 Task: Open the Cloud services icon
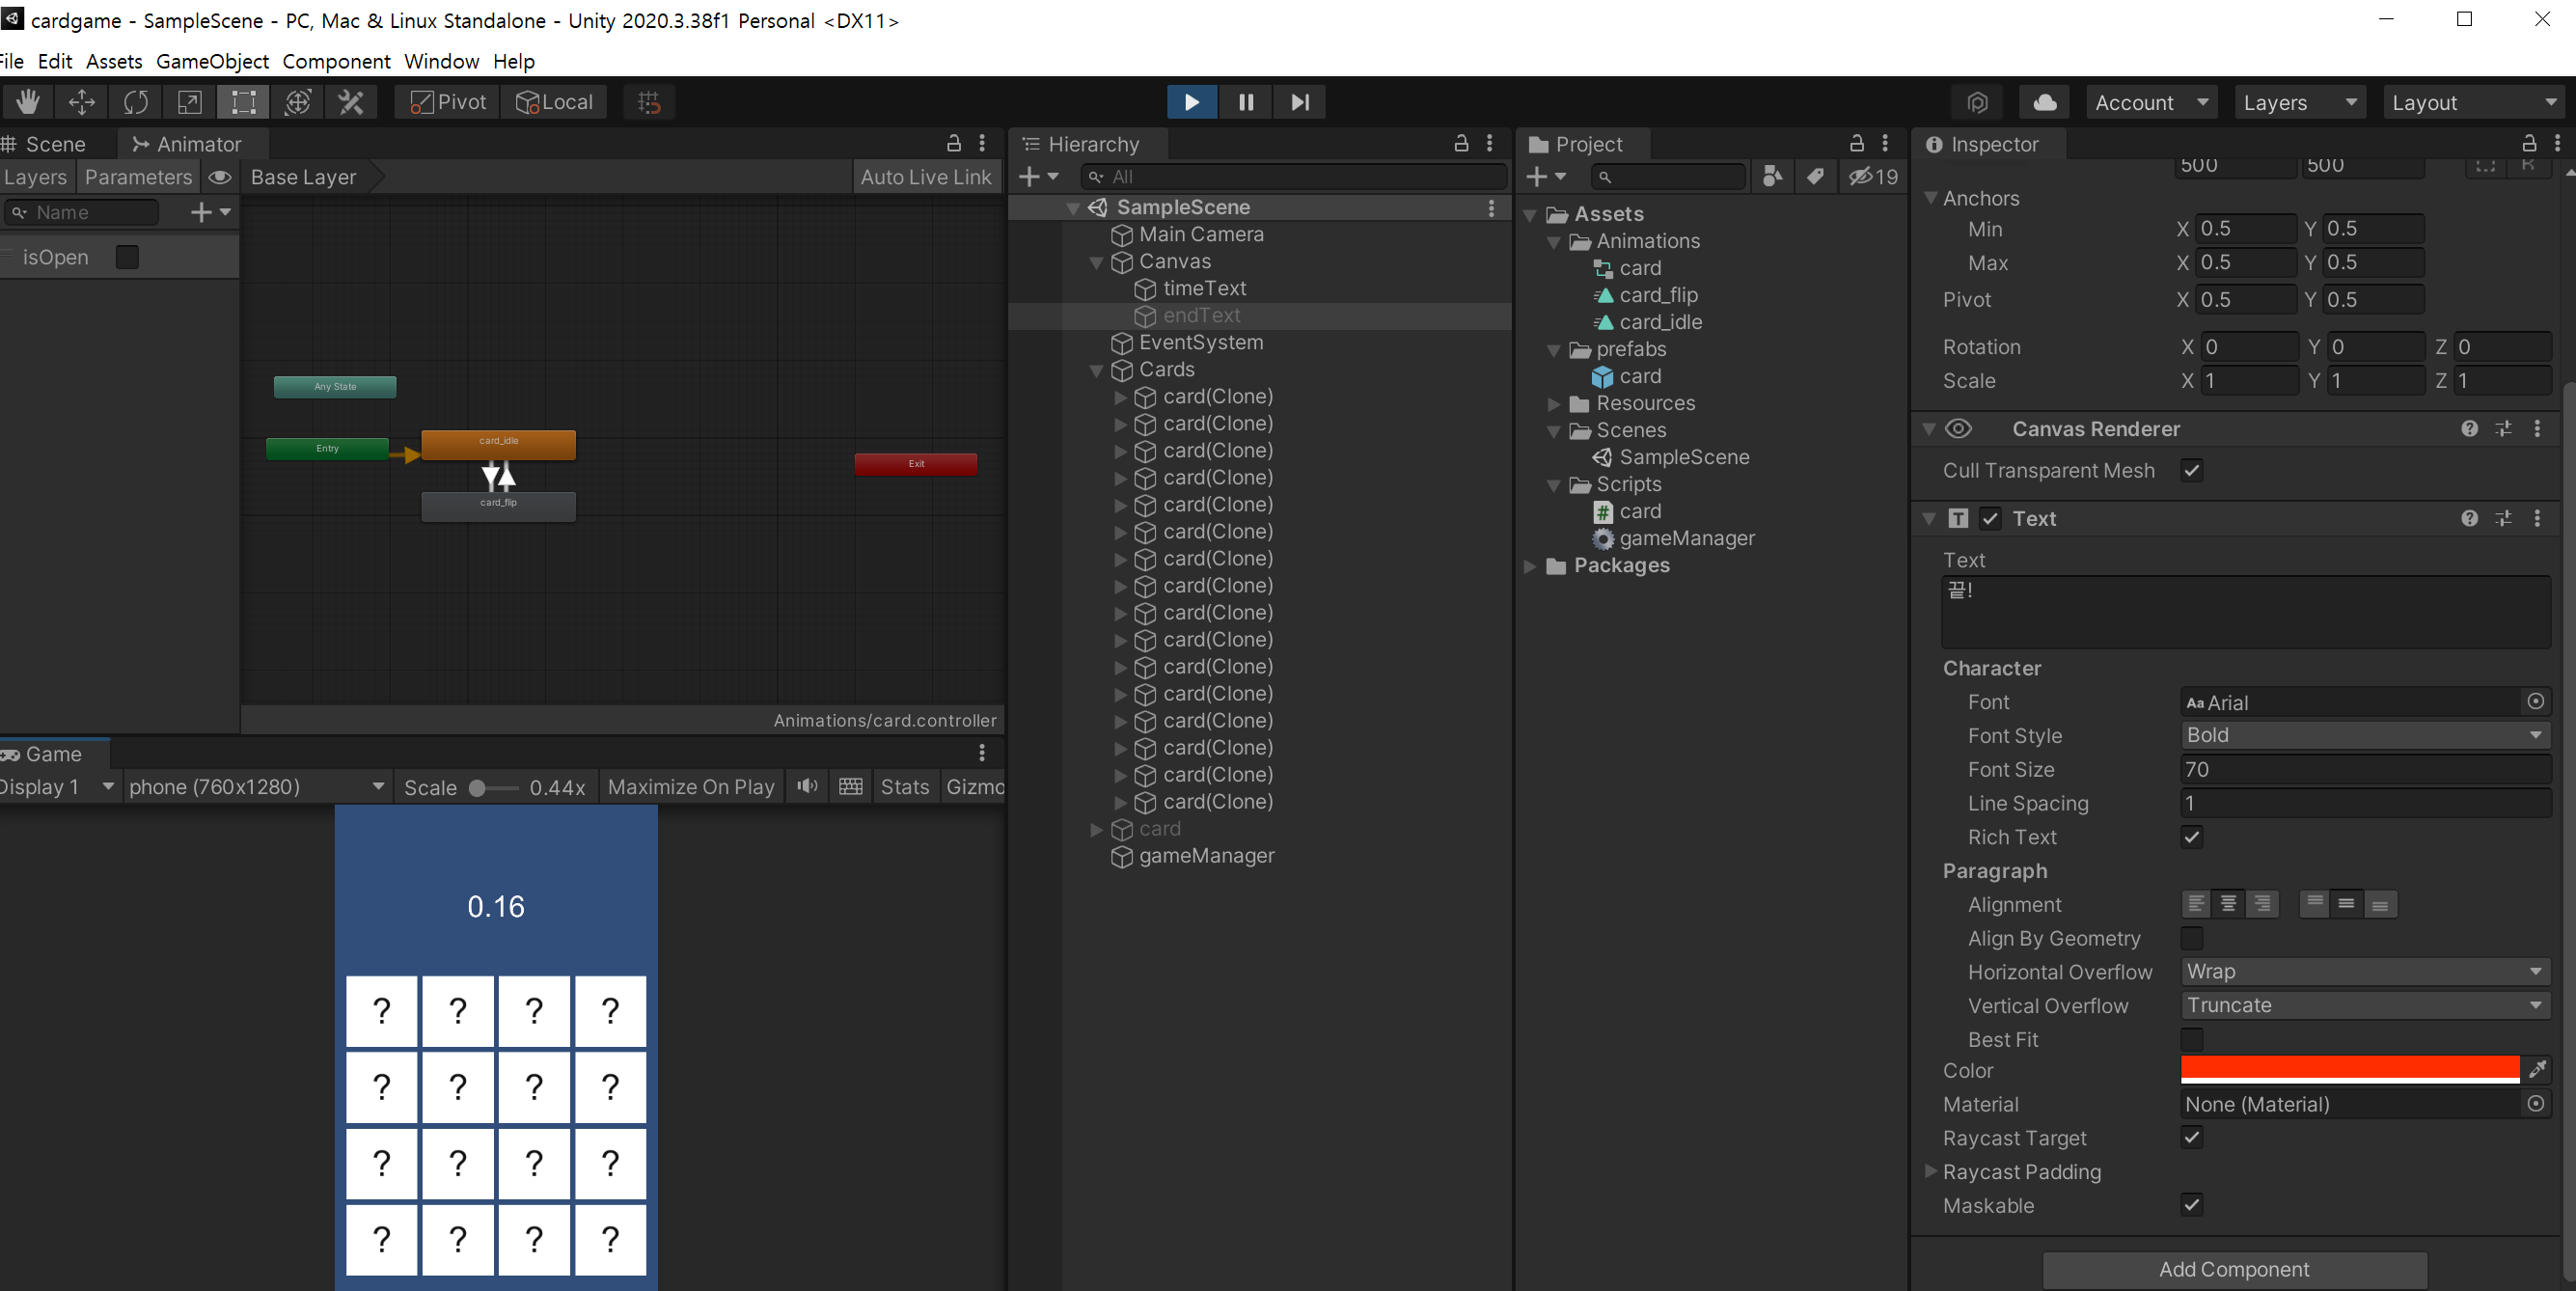pos(2044,102)
